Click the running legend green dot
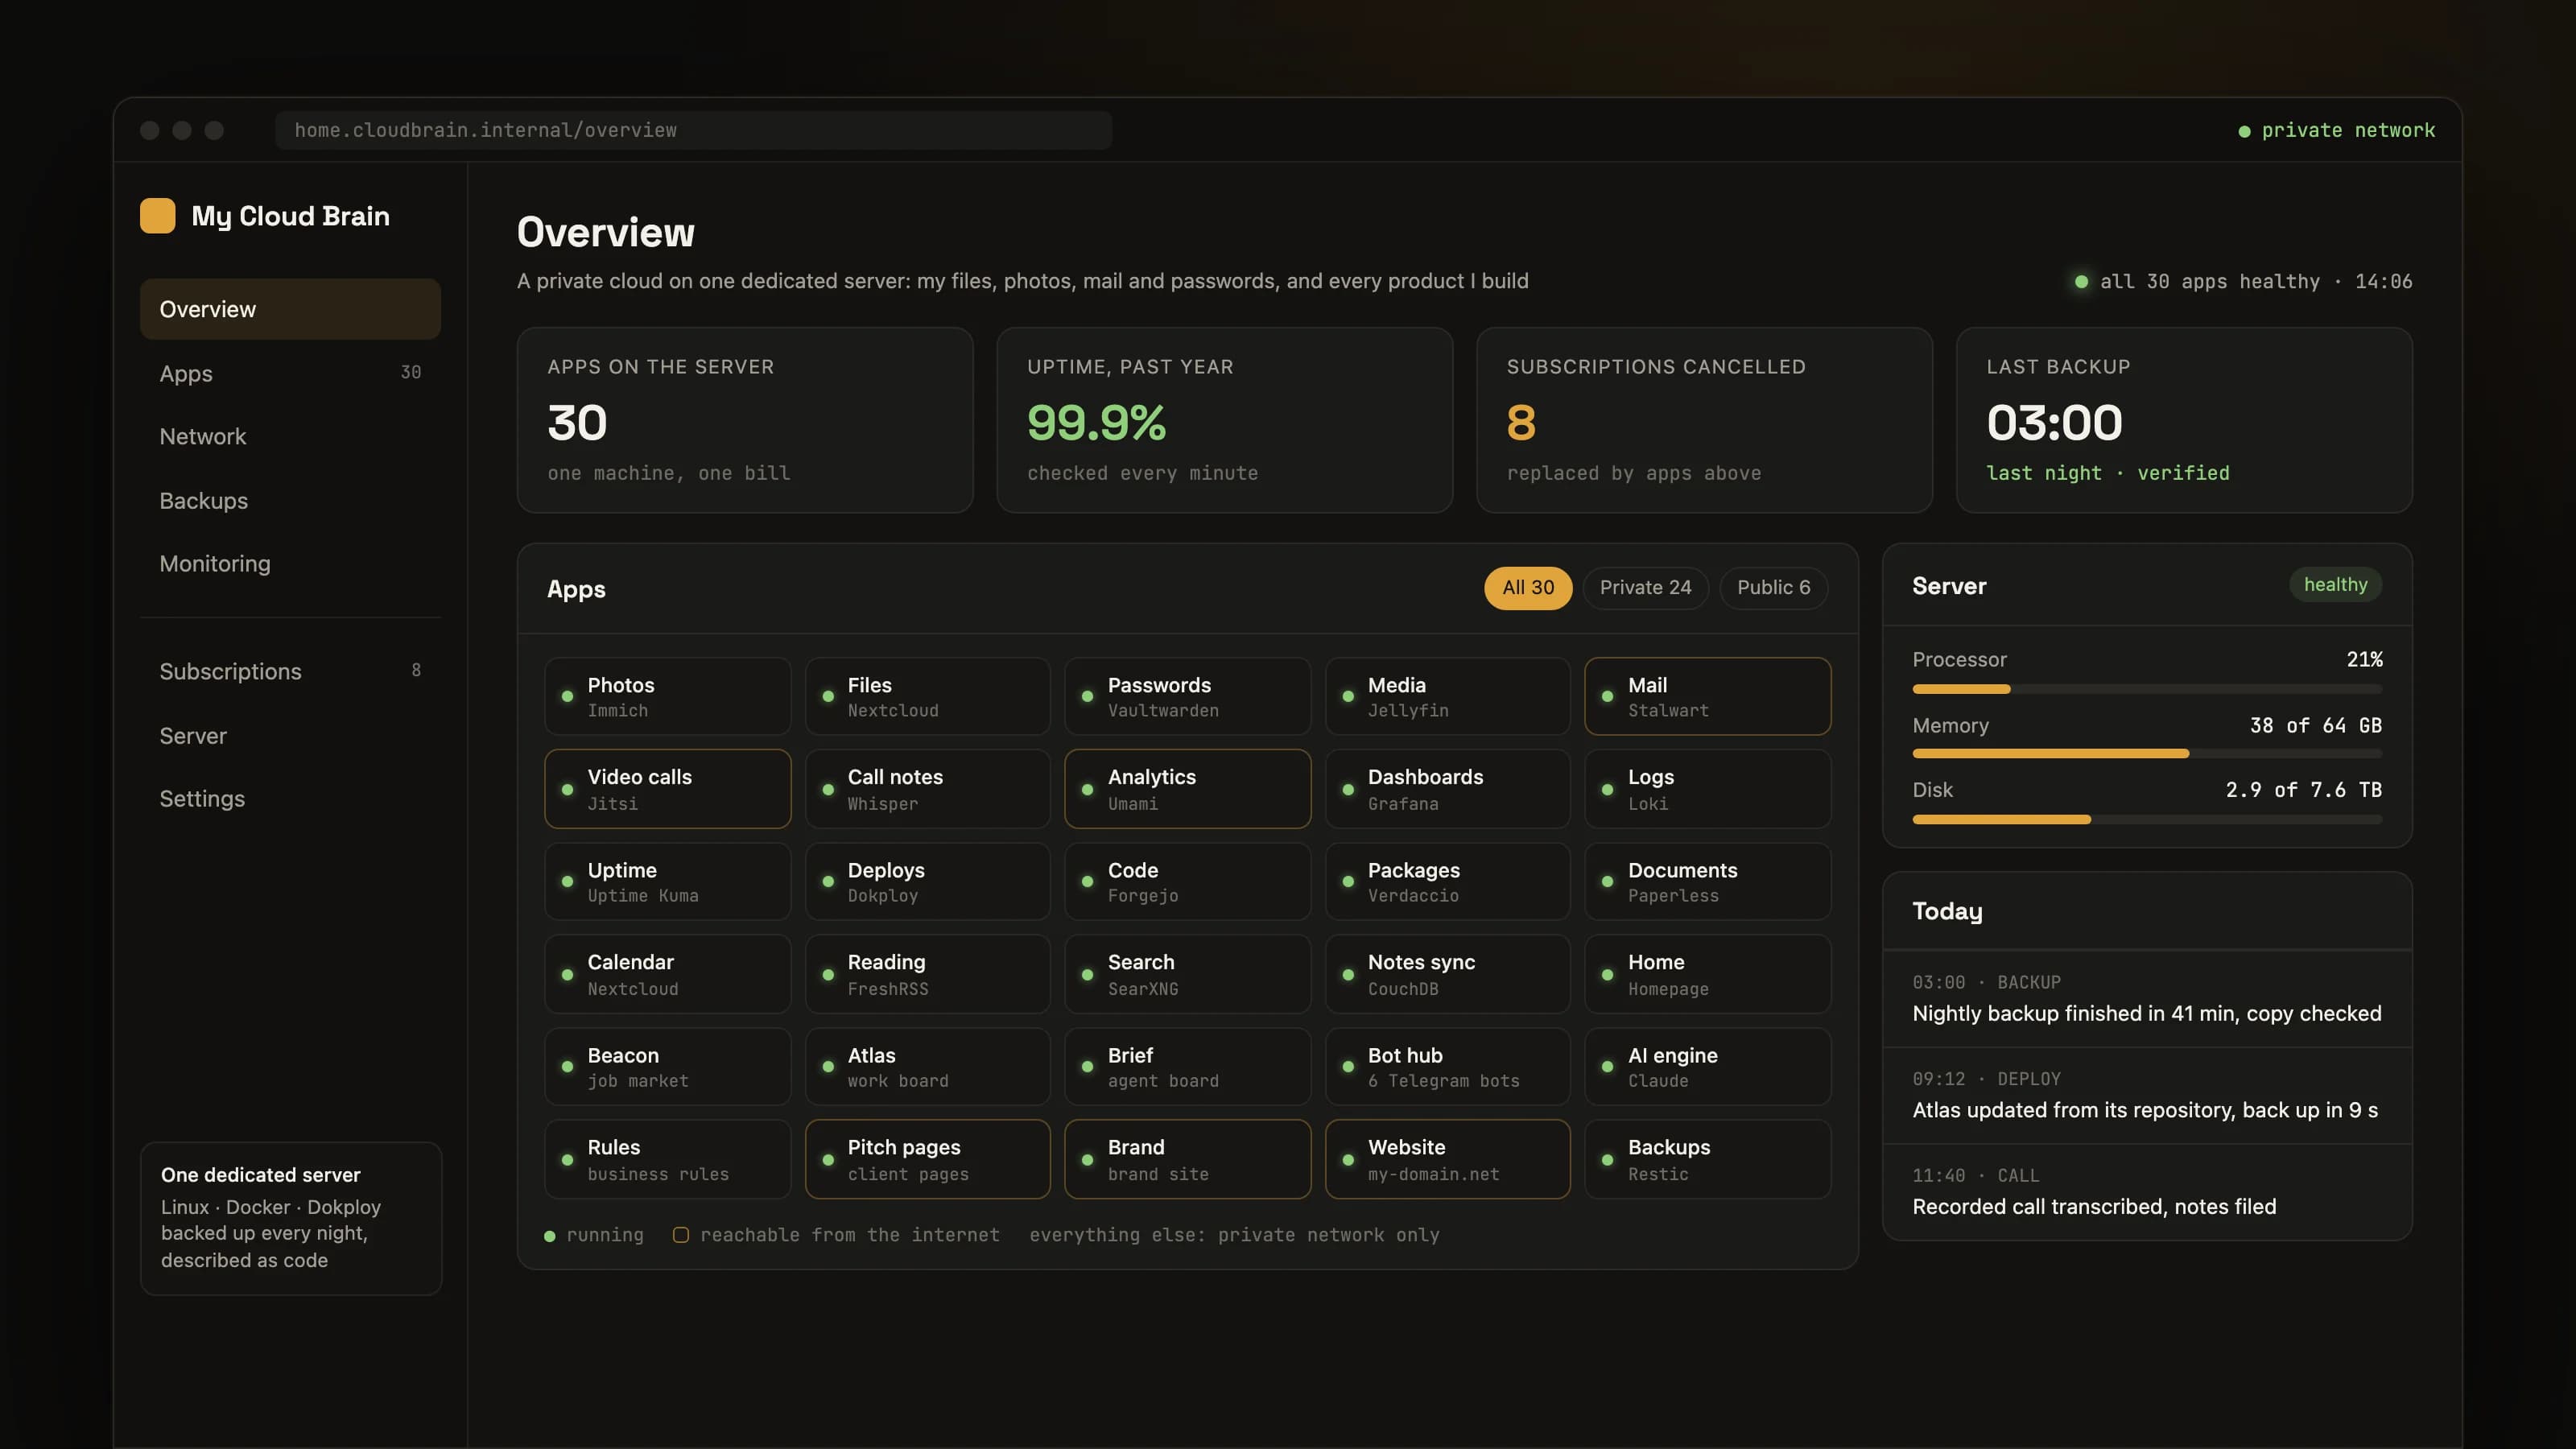Viewport: 2576px width, 1449px height. (549, 1236)
